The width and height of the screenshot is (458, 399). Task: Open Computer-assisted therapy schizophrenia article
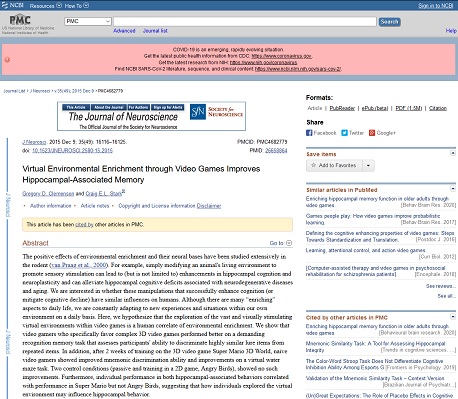(375, 271)
